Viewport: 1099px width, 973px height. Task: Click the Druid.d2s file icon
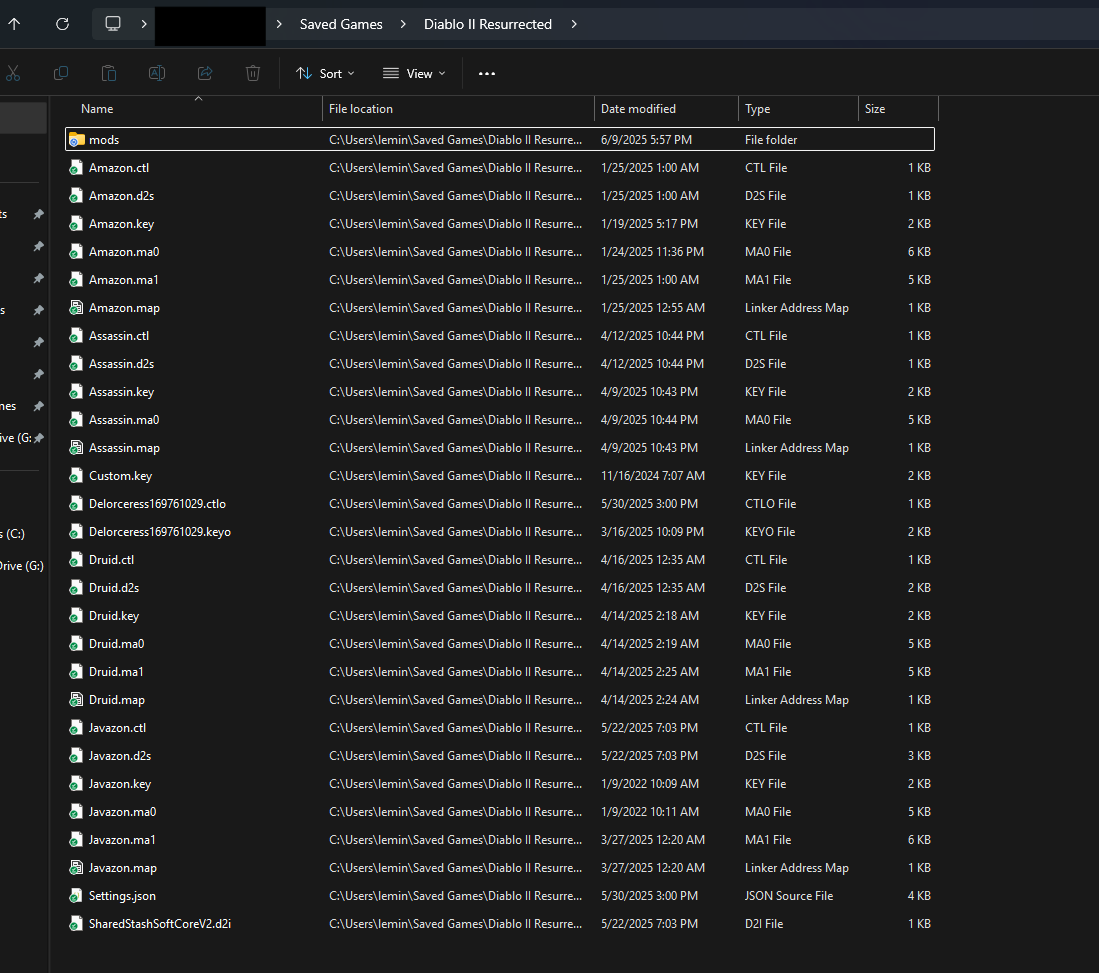[76, 587]
